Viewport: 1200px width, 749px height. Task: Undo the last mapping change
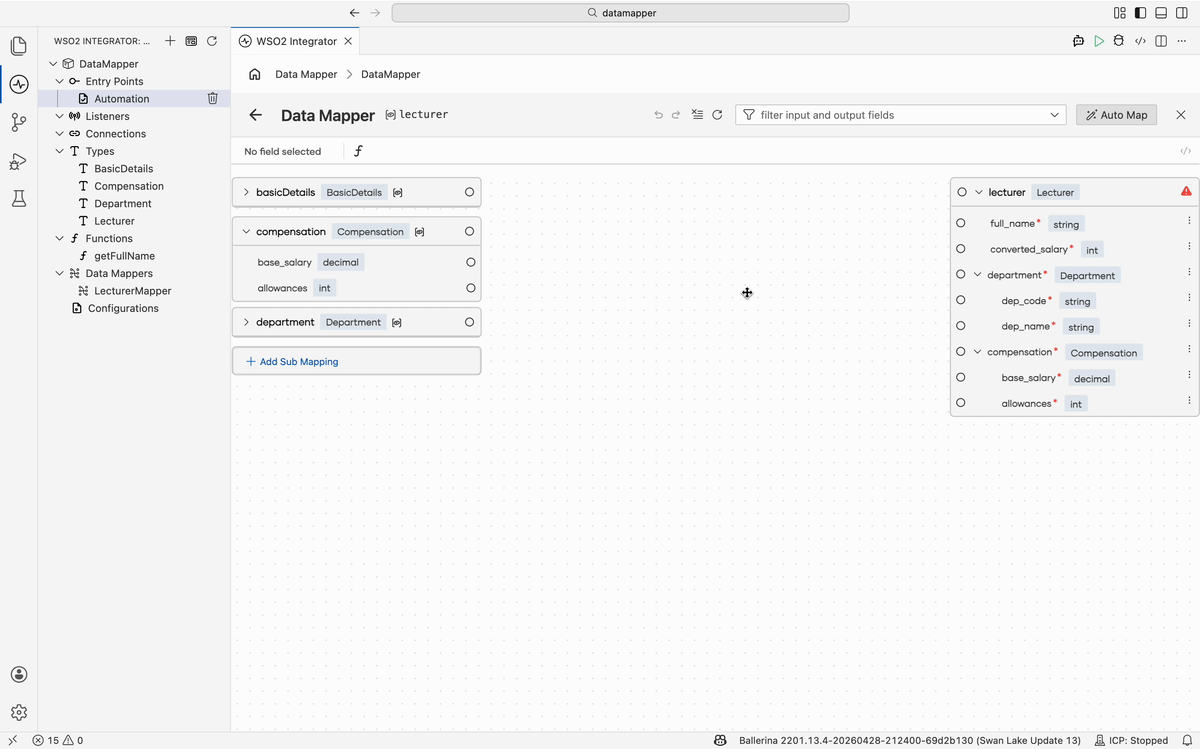tap(658, 115)
